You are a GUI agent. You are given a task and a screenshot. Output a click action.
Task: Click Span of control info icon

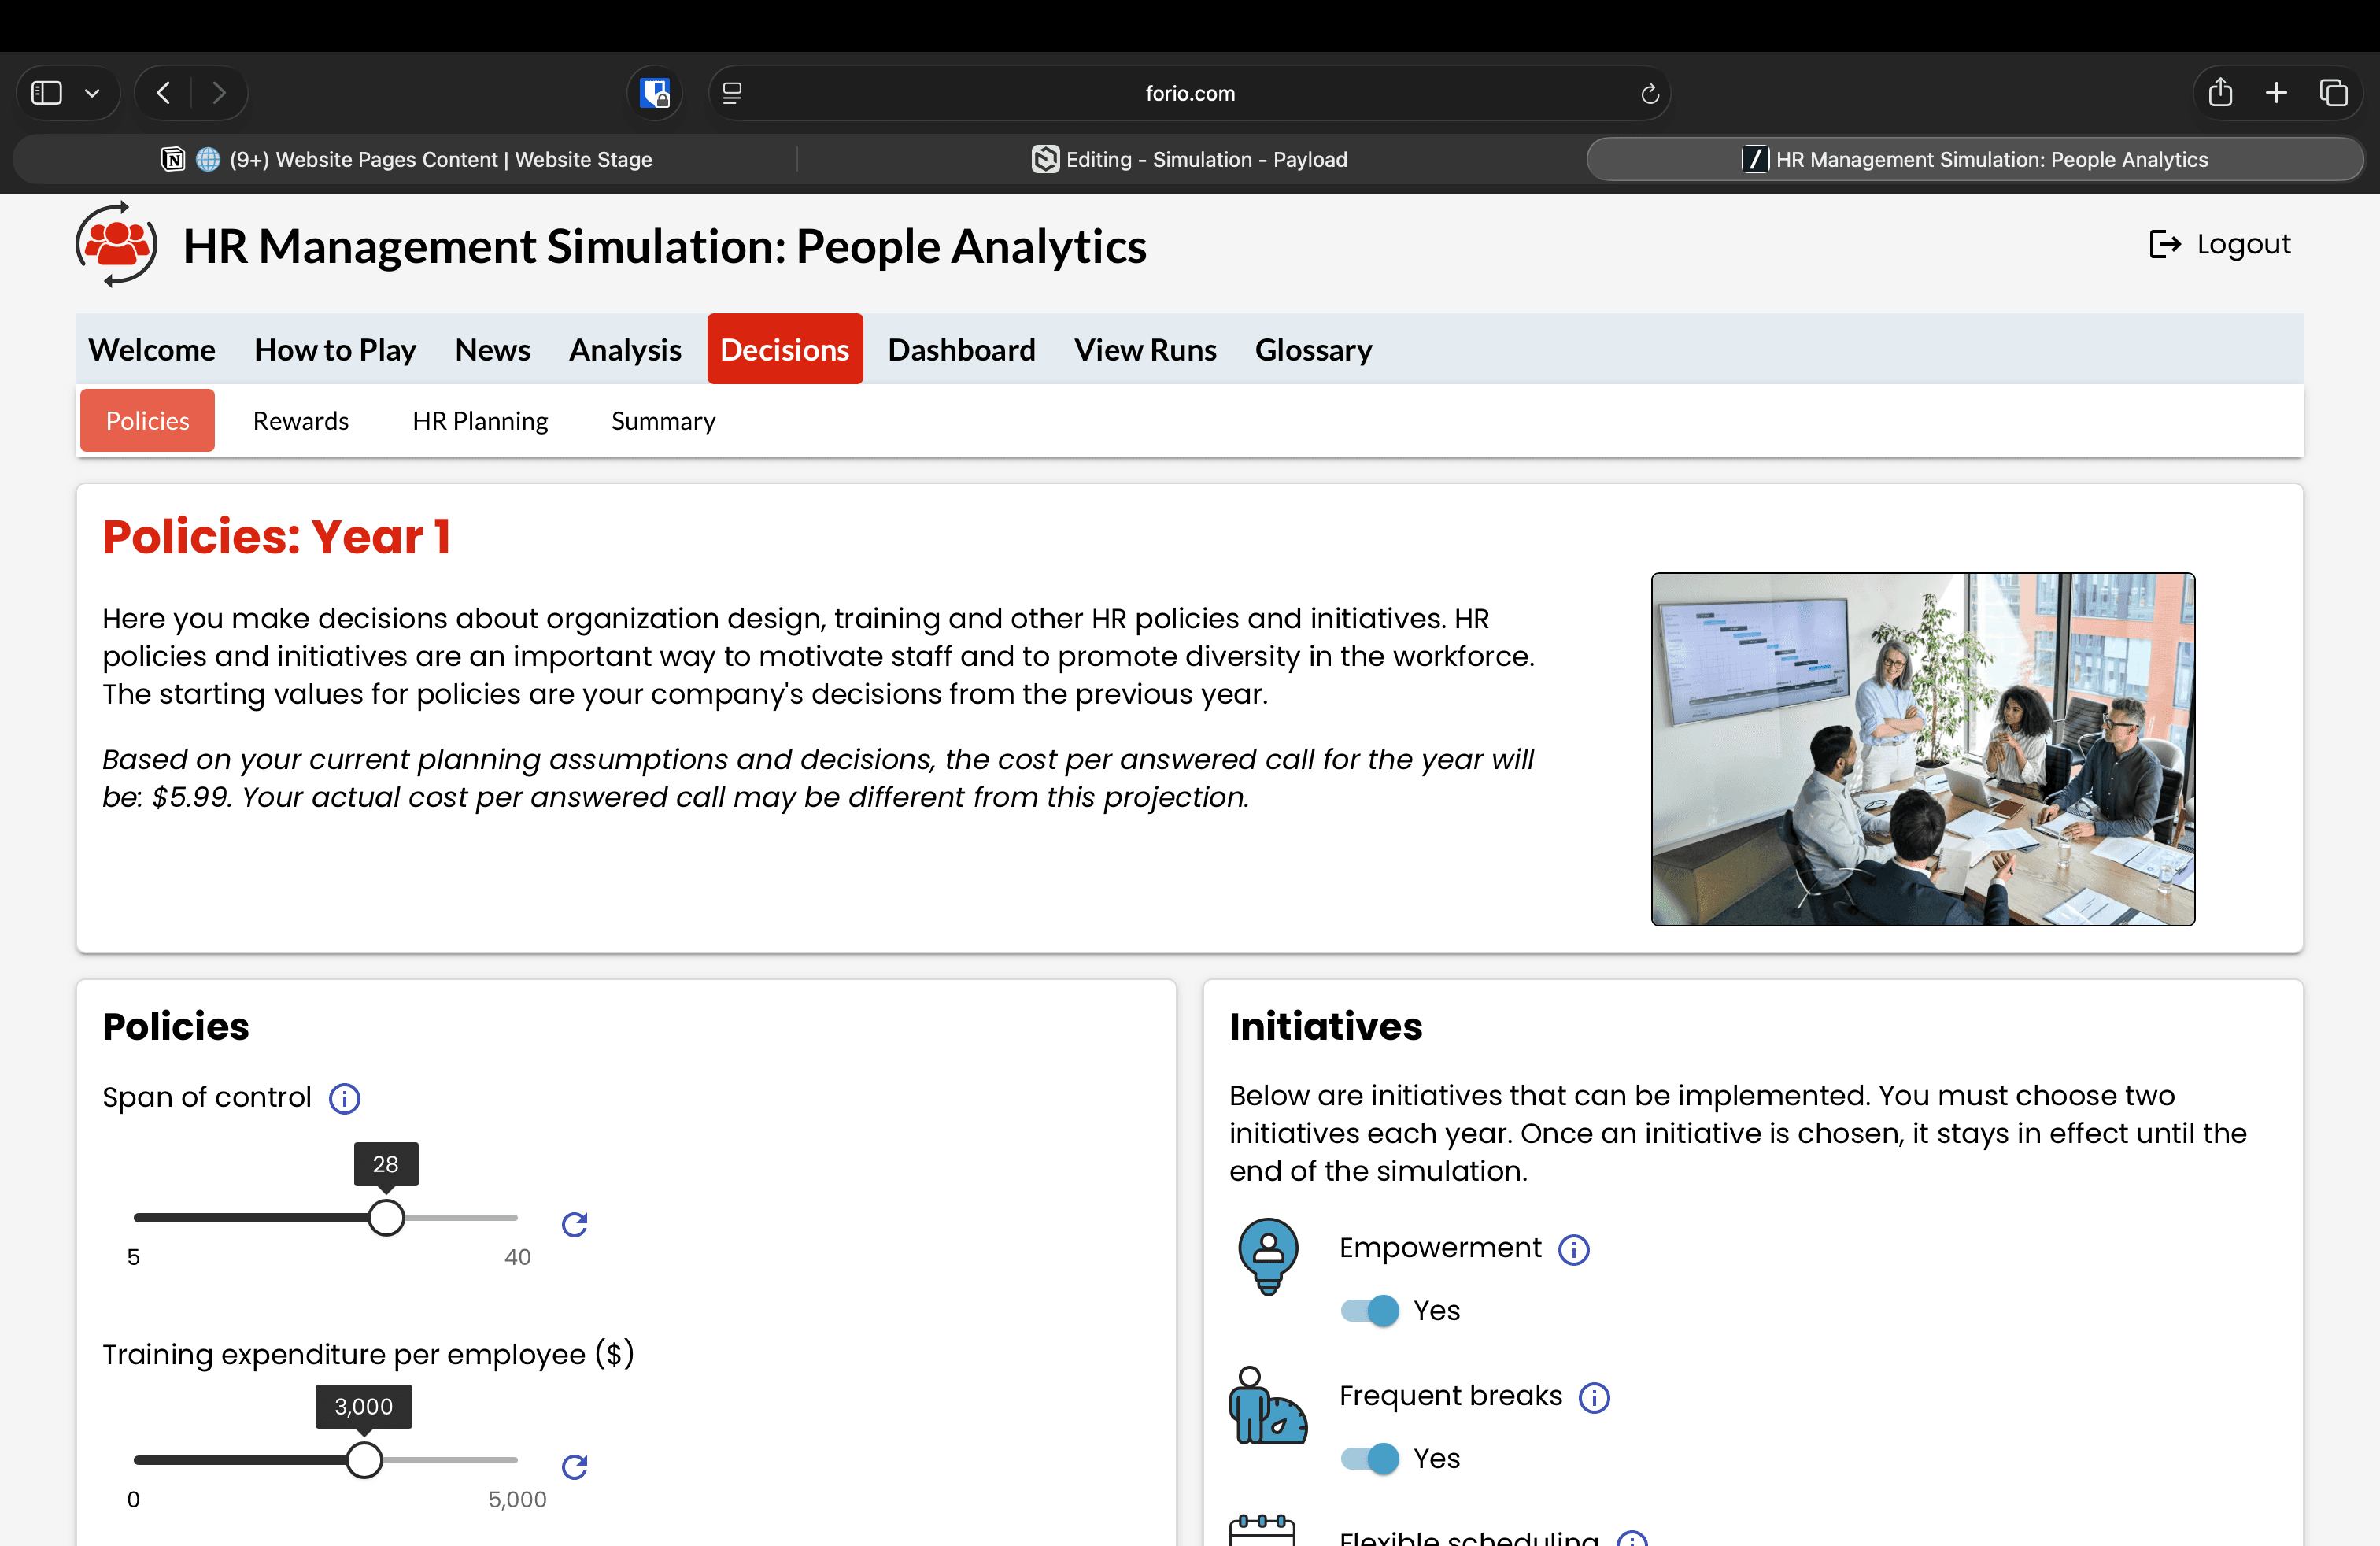tap(345, 1098)
